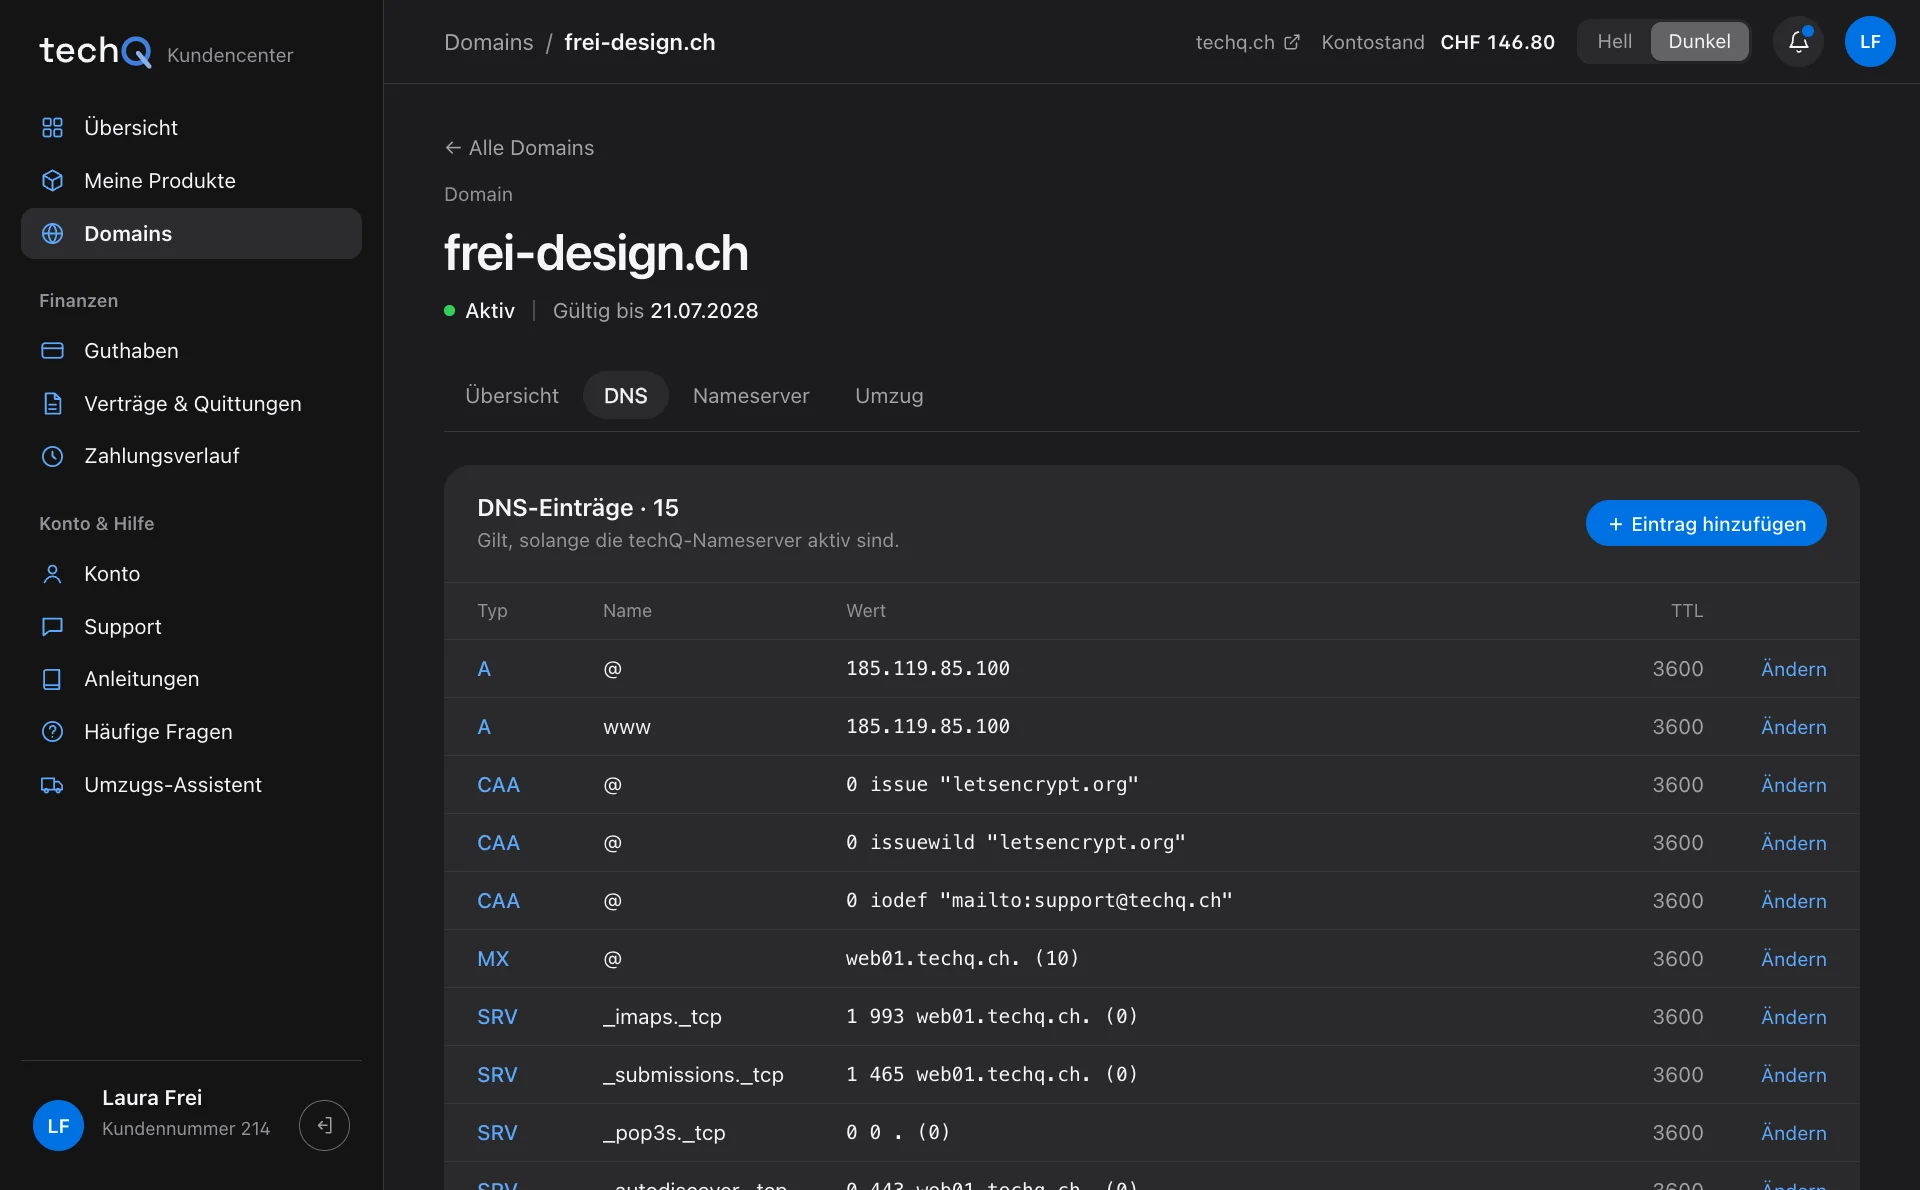This screenshot has width=1920, height=1190.
Task: Click the external link icon beside techq.ch
Action: click(1292, 42)
